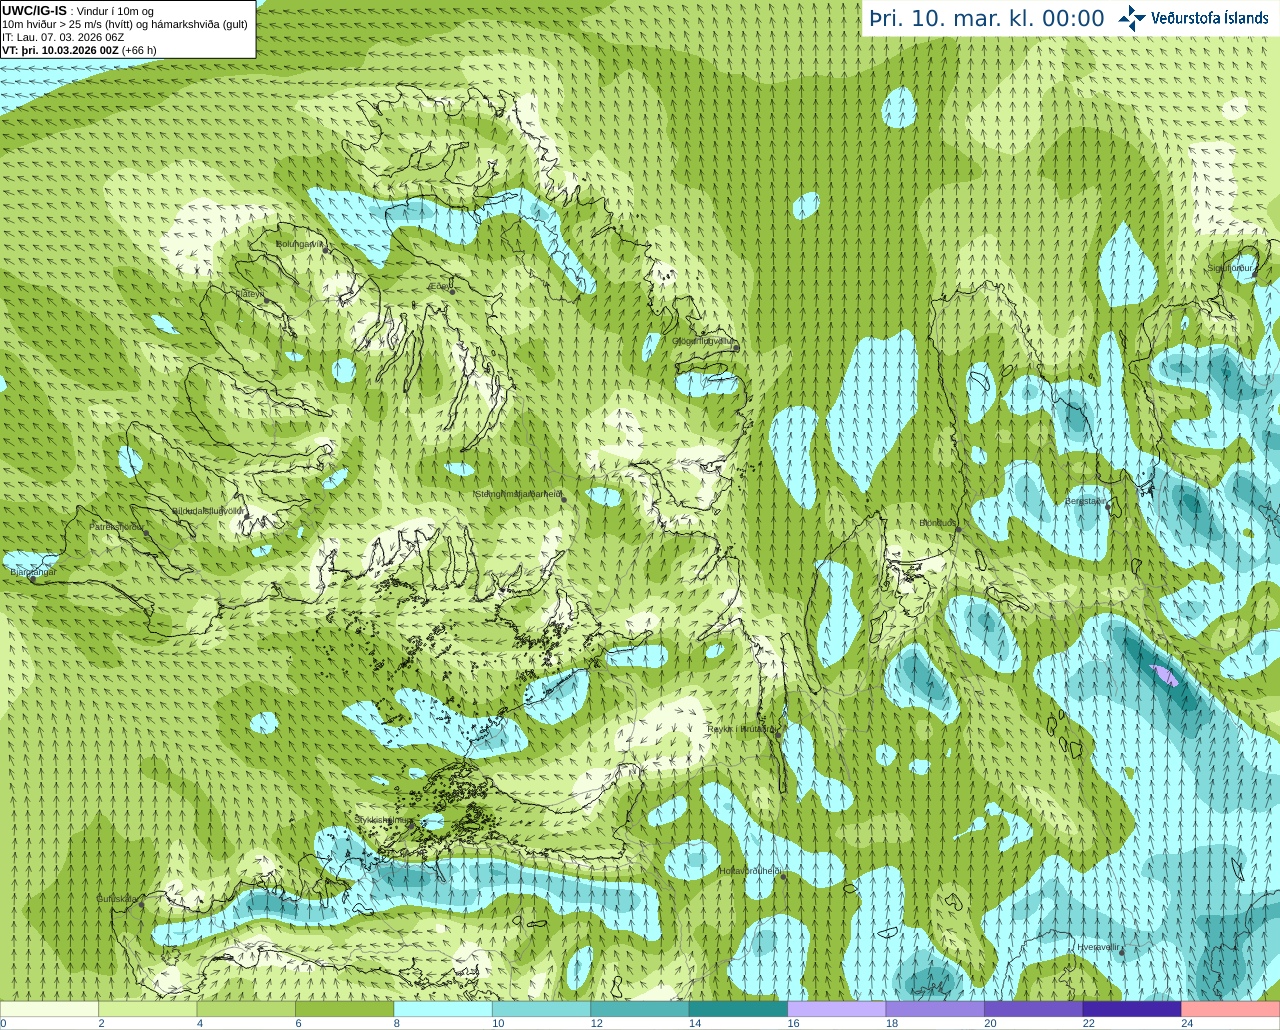Screen dimensions: 1280x1030
Task: Click the legend scale value 16
Action: pos(793,1023)
